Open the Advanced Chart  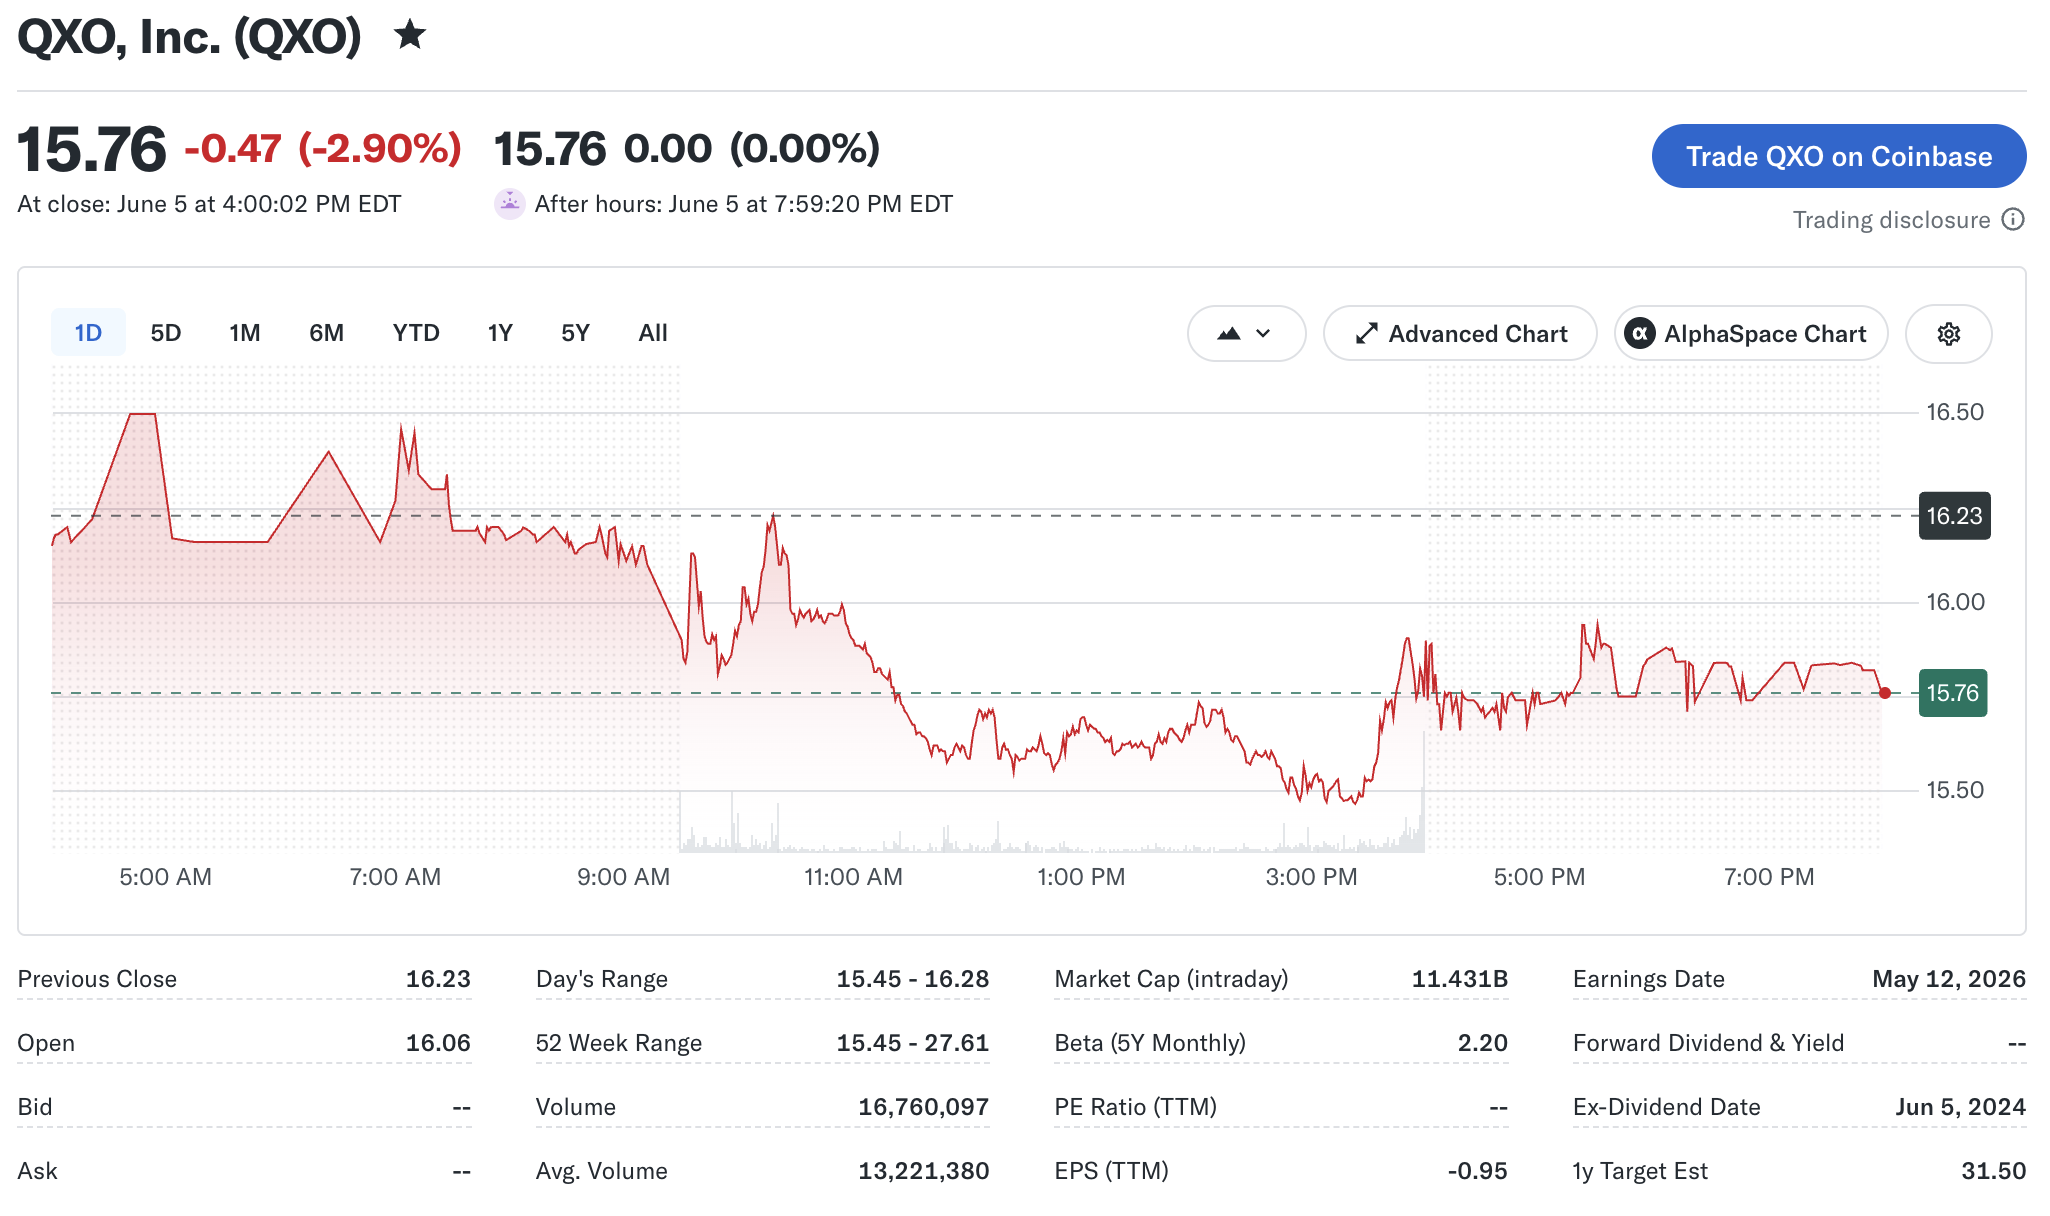1460,334
